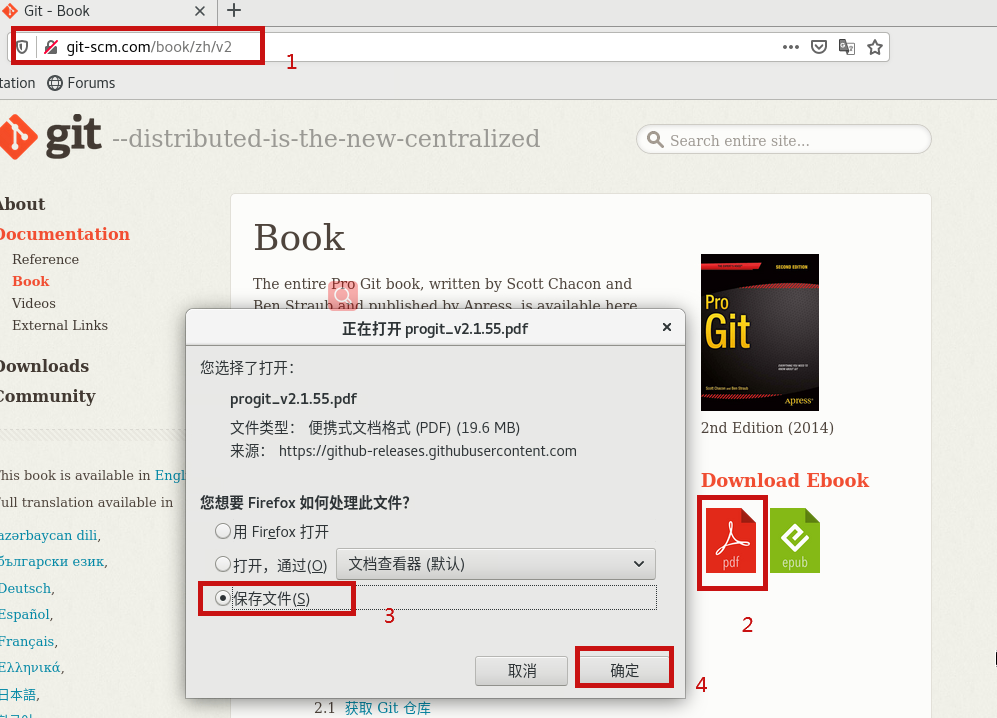Select the Save File radio option
Screen dimensions: 997x718
(x=223, y=598)
